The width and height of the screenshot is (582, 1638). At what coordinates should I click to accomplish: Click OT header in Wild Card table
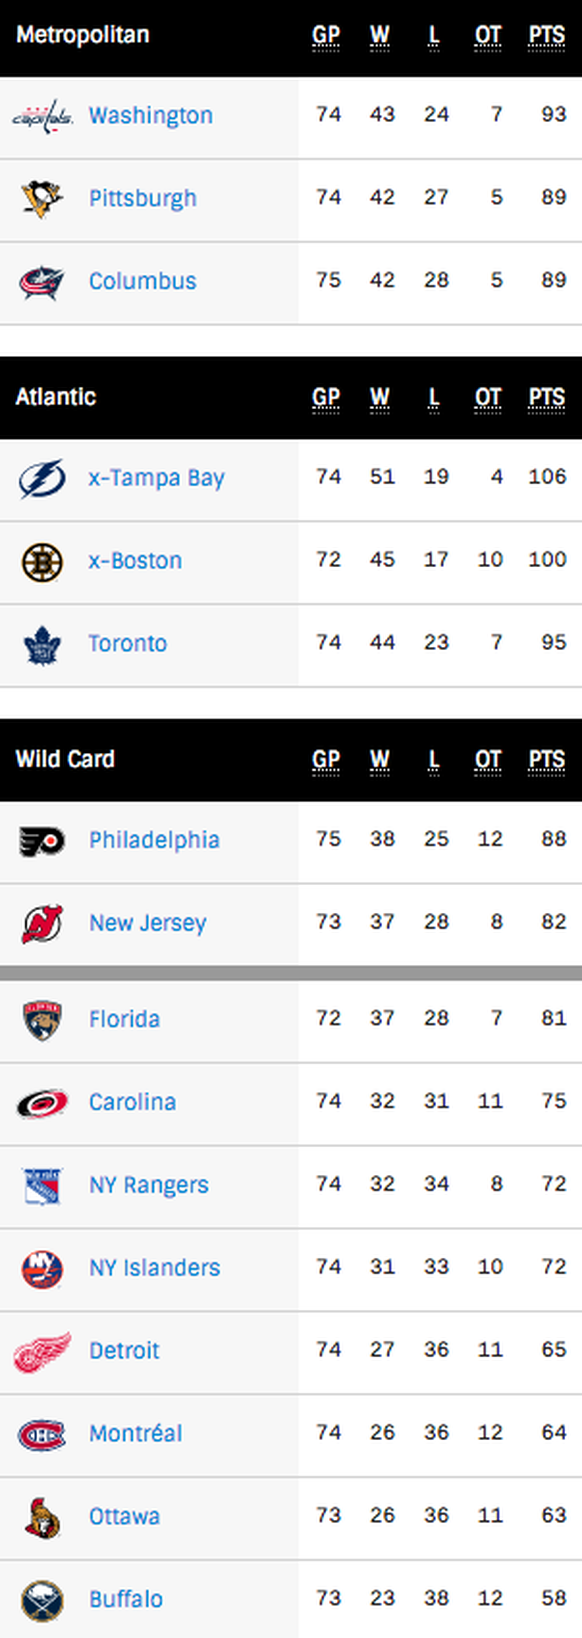coord(488,760)
